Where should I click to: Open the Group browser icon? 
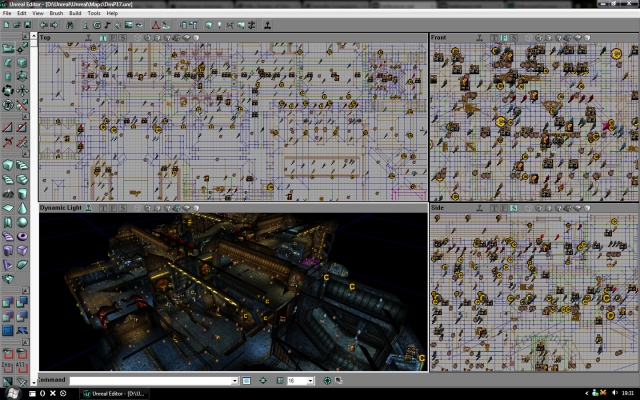[x=97, y=25]
